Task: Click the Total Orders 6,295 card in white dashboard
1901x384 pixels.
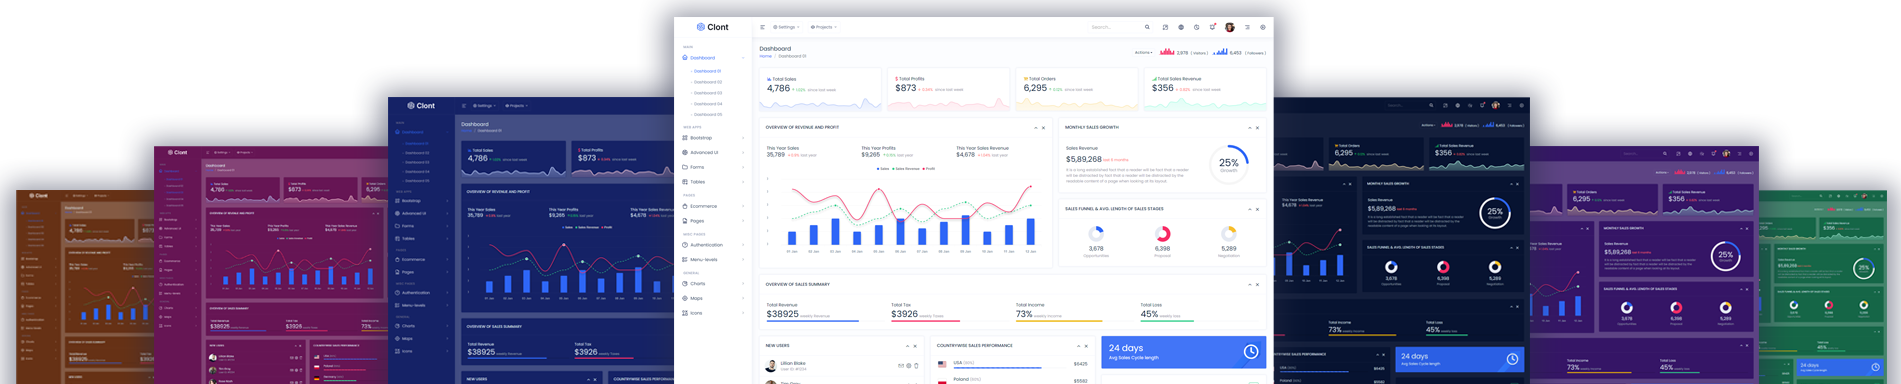Action: click(x=1077, y=89)
